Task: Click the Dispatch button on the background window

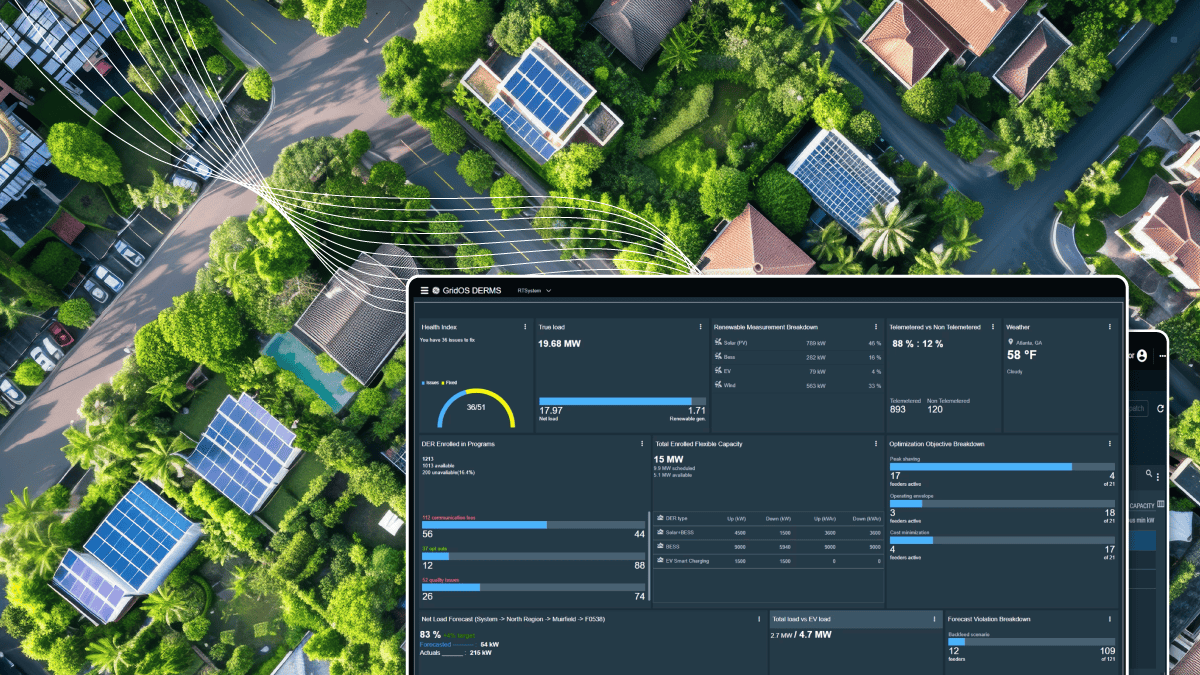Action: [1136, 408]
